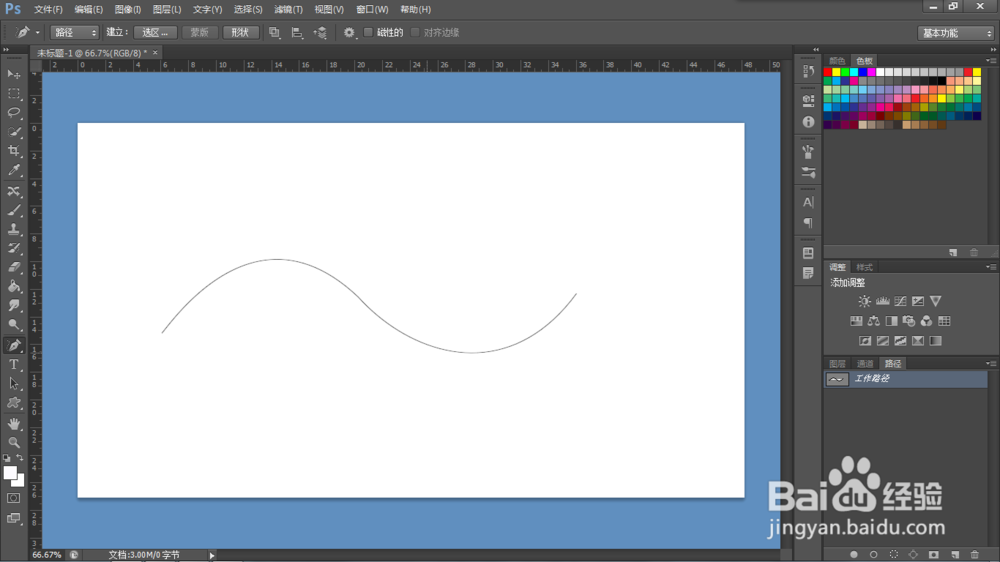Image resolution: width=1000 pixels, height=562 pixels.
Task: Open the 图像(I) menu
Action: pyautogui.click(x=128, y=10)
